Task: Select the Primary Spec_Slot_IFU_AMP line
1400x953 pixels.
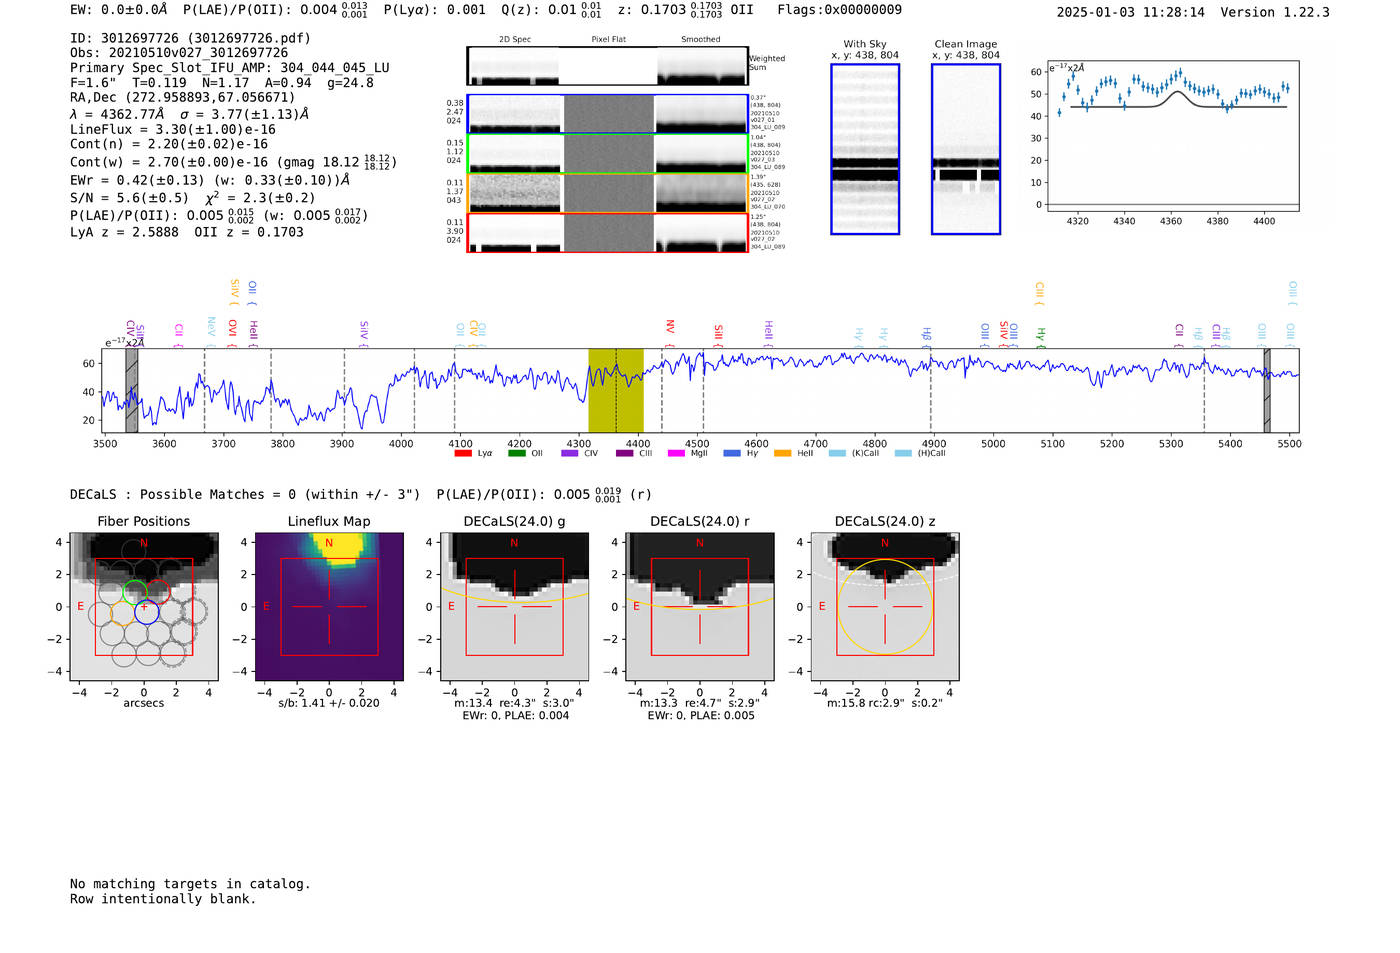Action: pos(230,68)
